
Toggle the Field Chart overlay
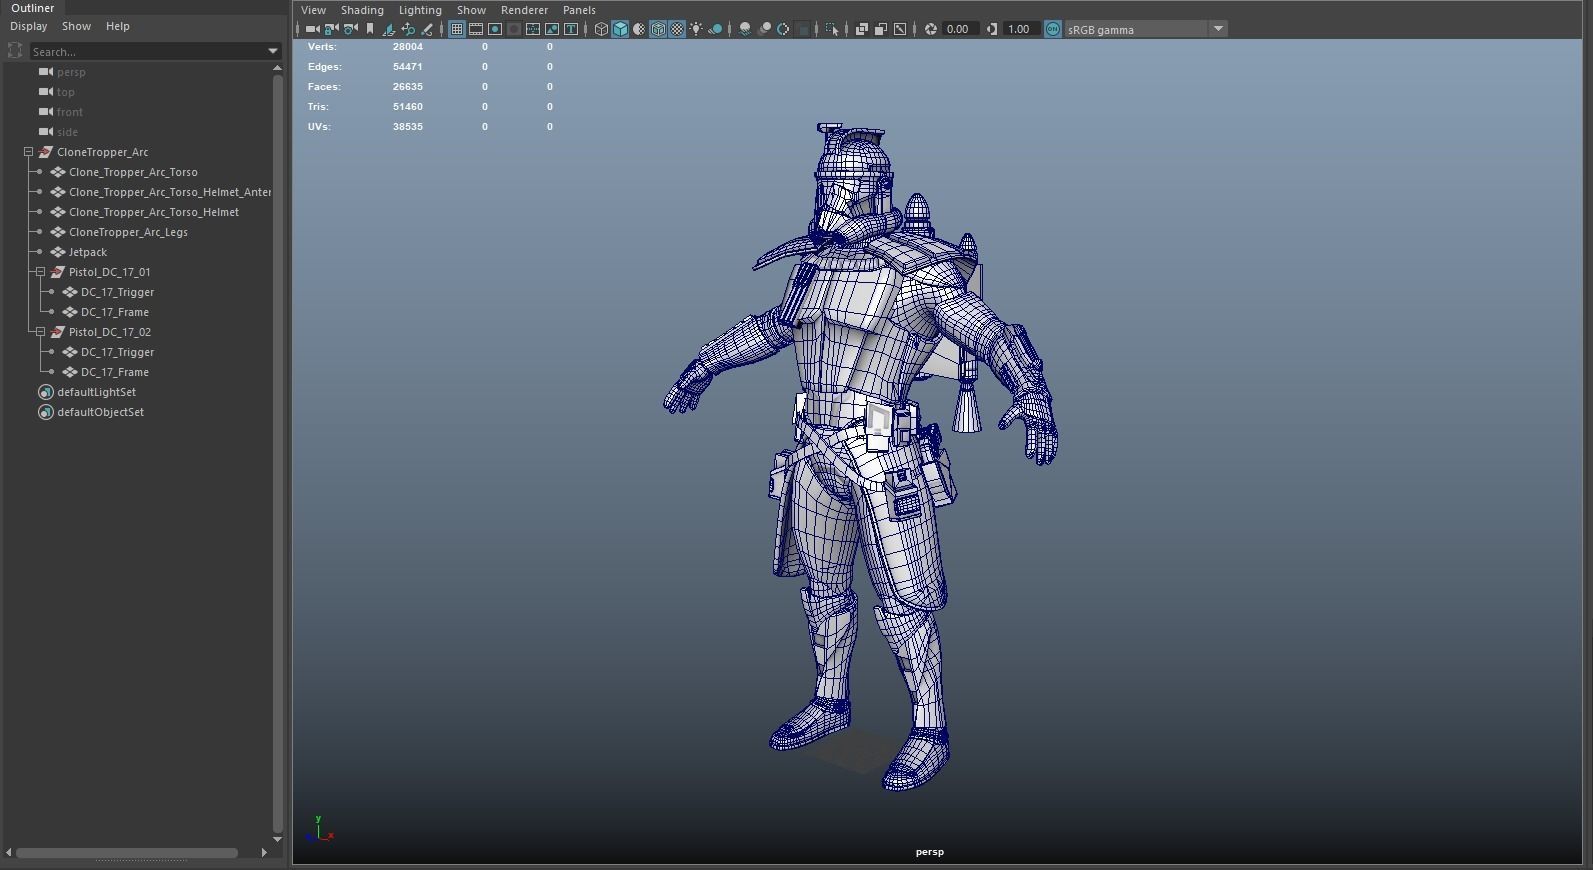click(x=533, y=29)
